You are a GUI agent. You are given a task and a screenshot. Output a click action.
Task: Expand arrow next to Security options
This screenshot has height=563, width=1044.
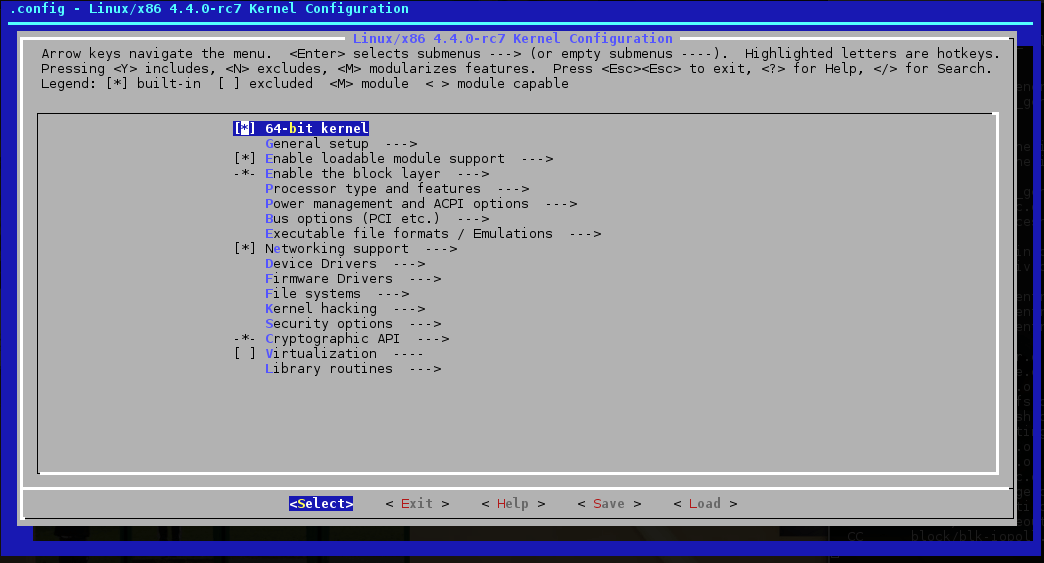(x=425, y=323)
